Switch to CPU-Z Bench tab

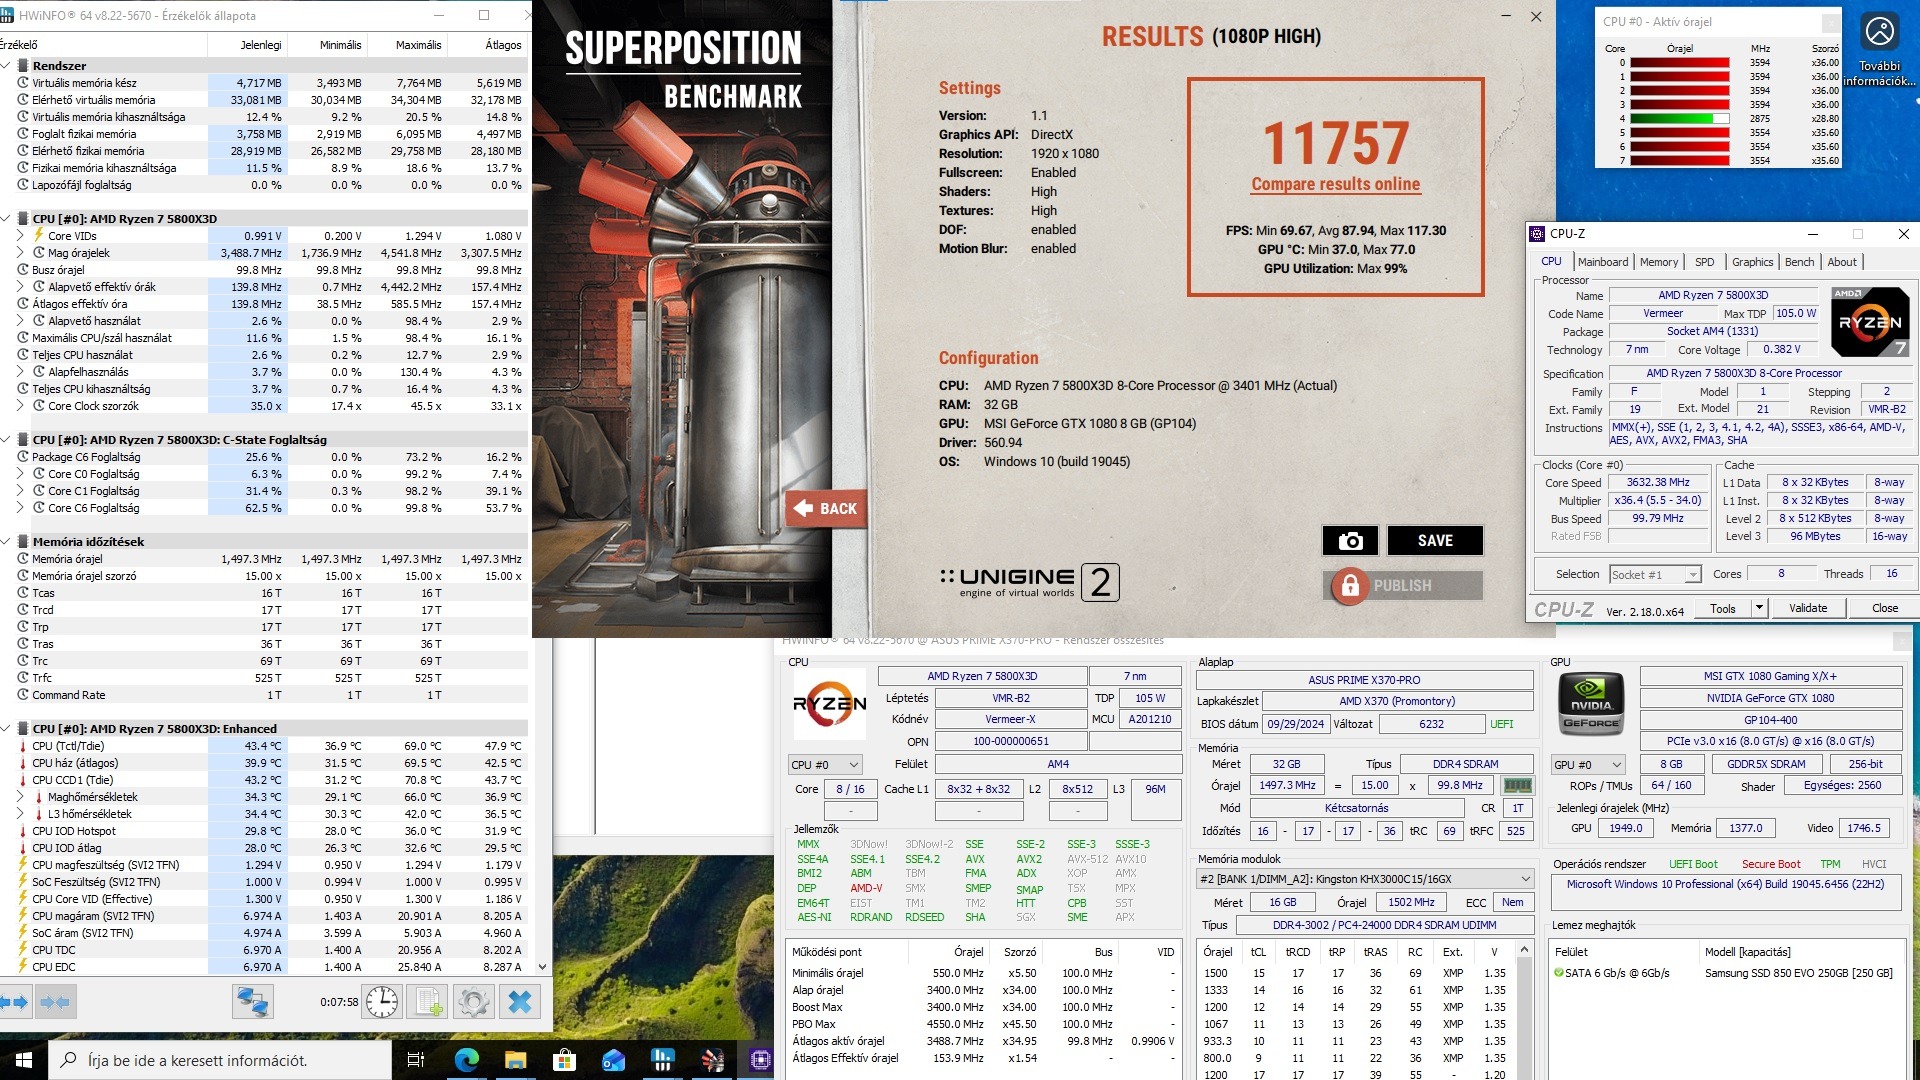(1799, 262)
